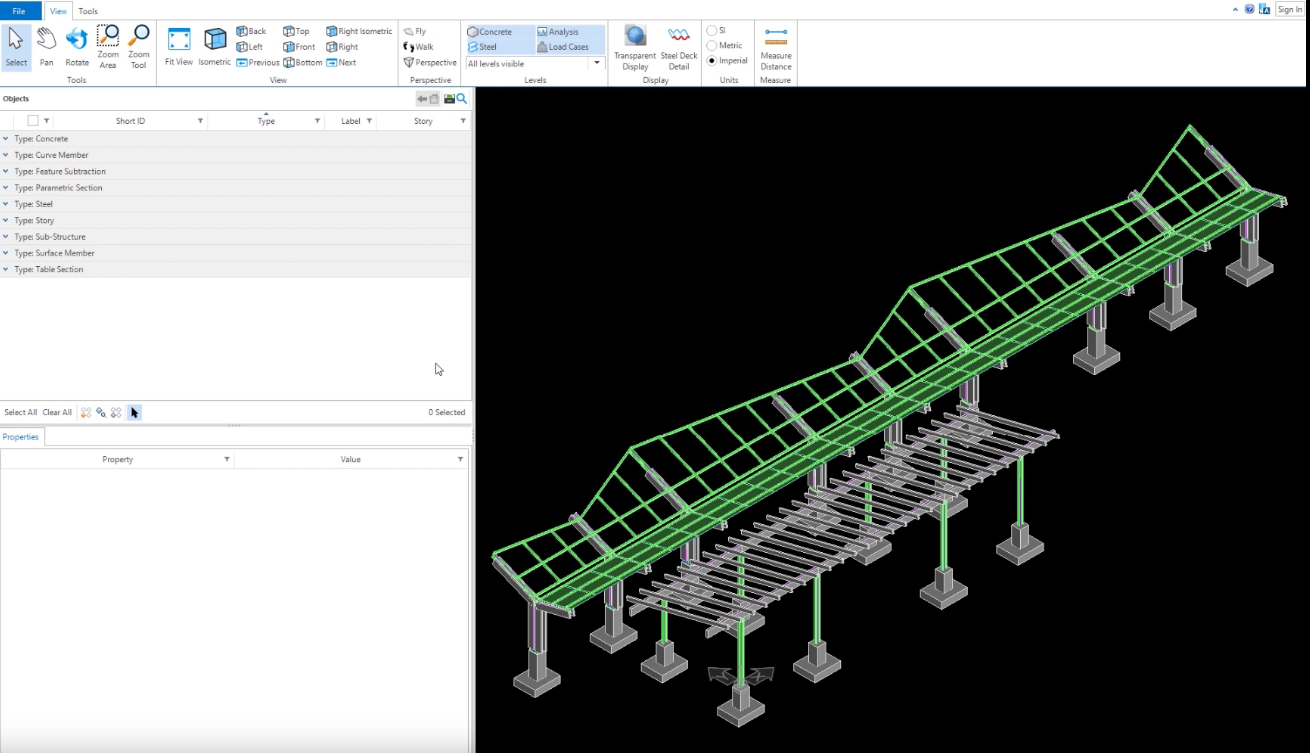Show the Back view
The width and height of the screenshot is (1310, 753).
point(251,31)
